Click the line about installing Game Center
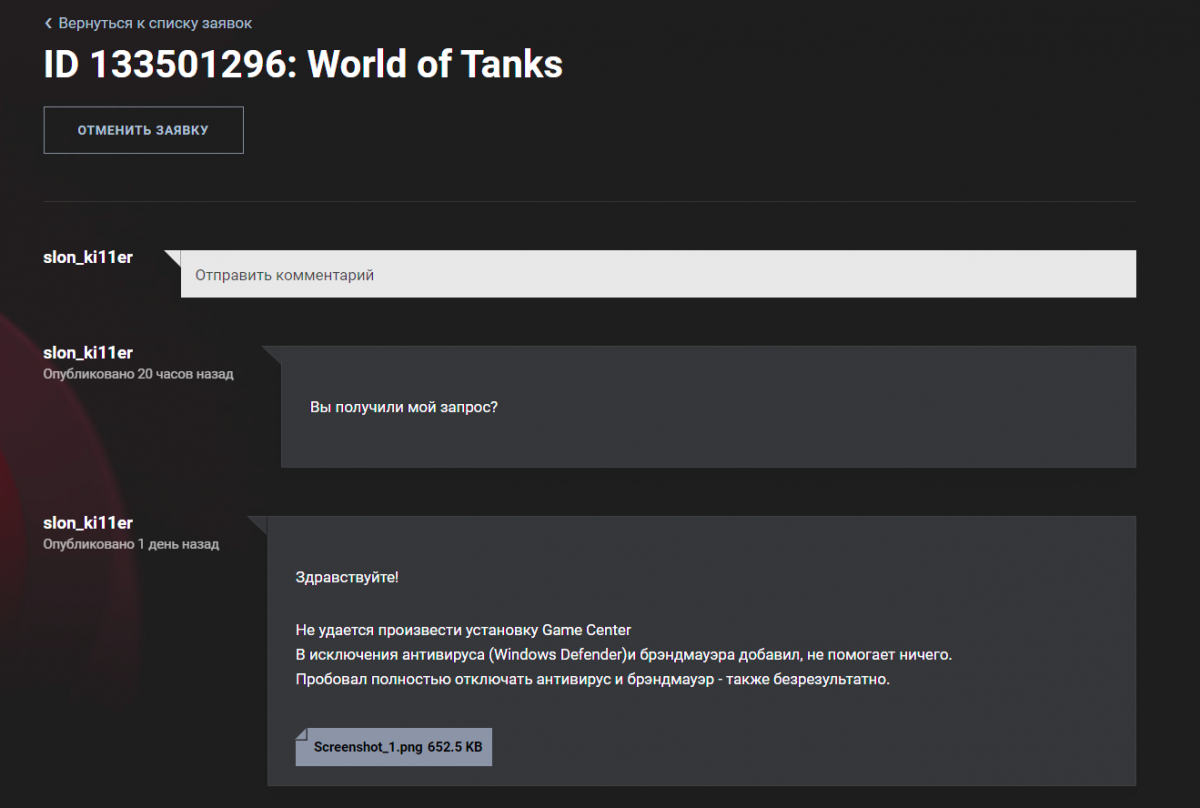This screenshot has width=1200, height=808. click(x=463, y=630)
